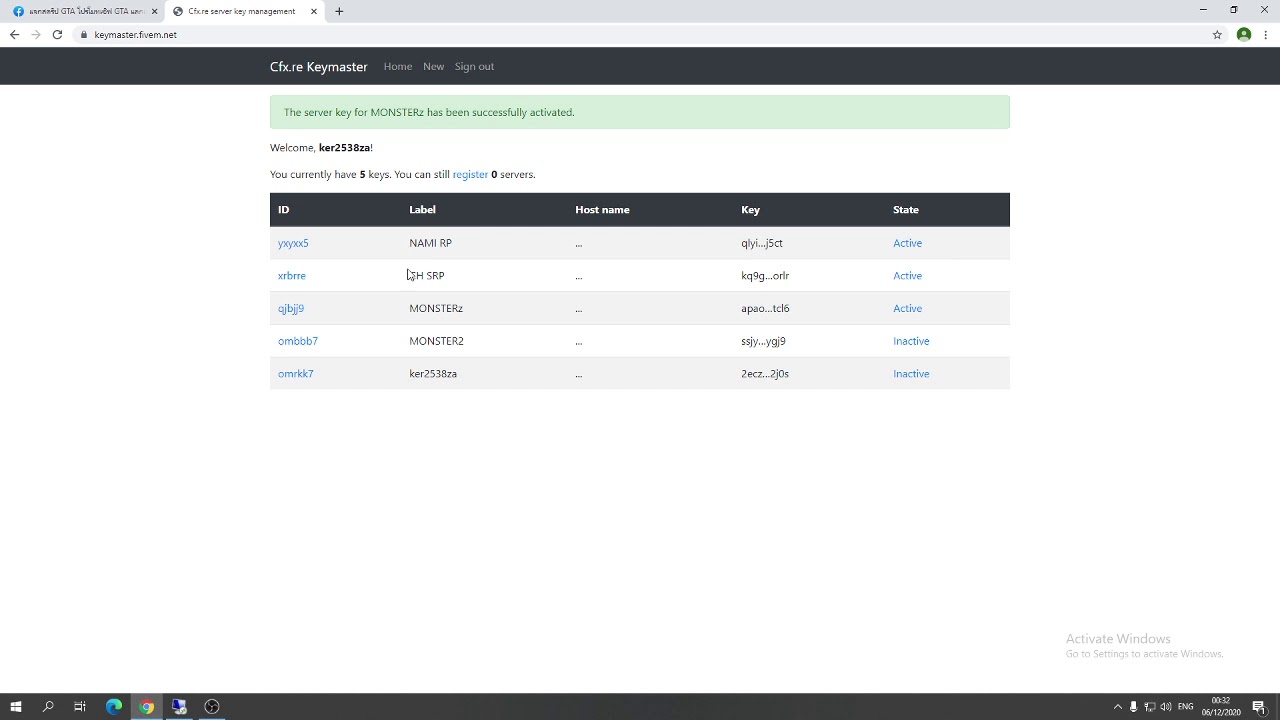Viewport: 1280px width, 720px height.
Task: Open OBS Studio from taskbar
Action: pos(212,707)
